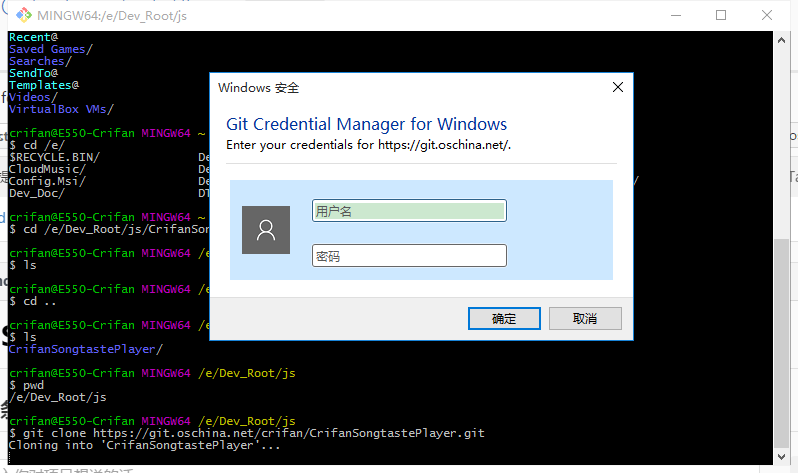Click the '$ pwd' command line in terminal
798x473 pixels.
coord(26,385)
